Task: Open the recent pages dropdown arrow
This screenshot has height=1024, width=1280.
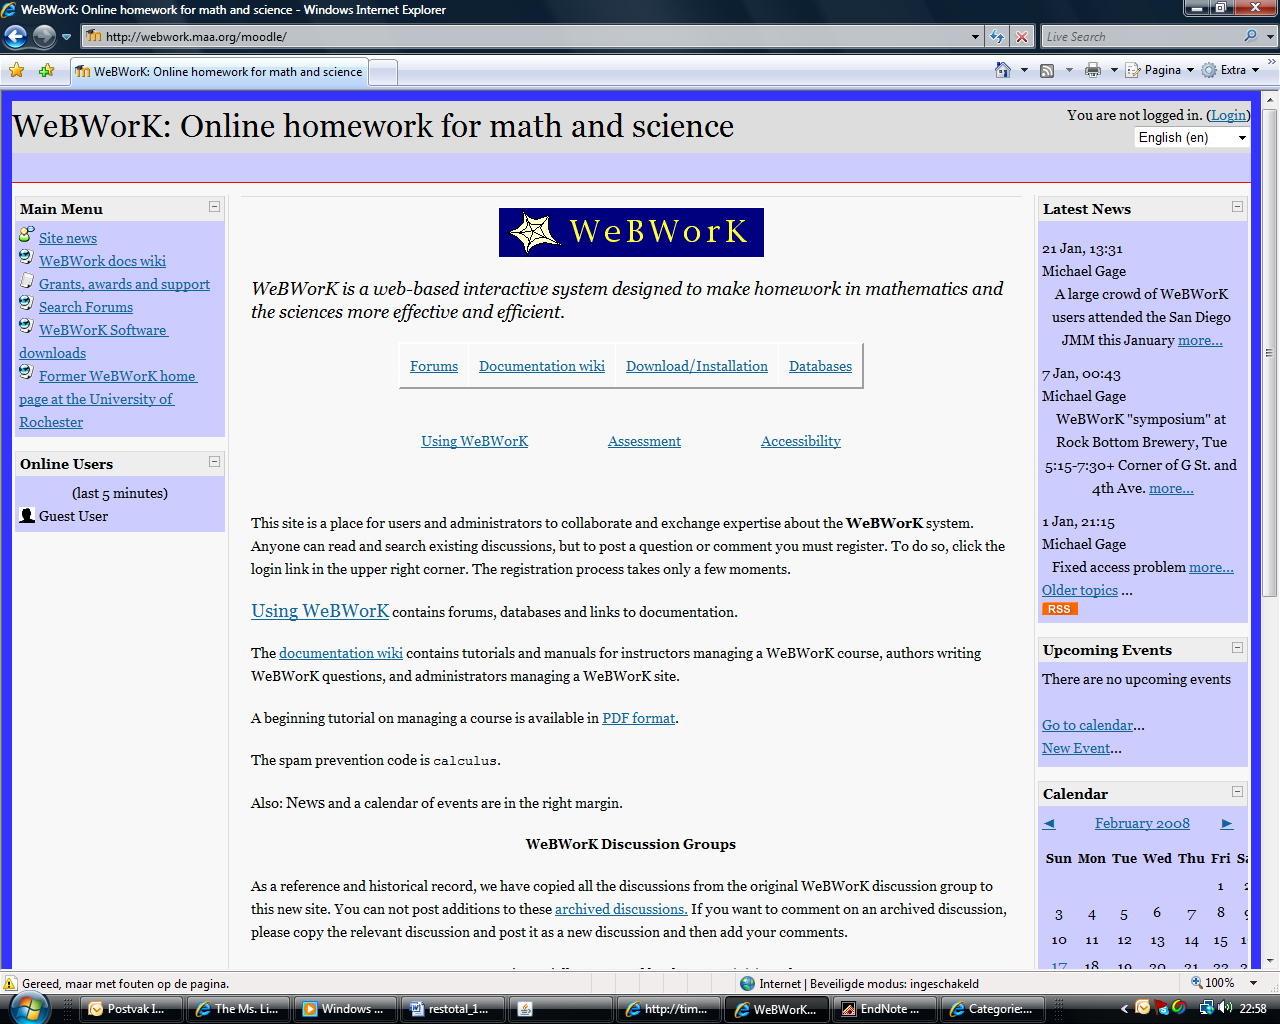Action: 66,37
